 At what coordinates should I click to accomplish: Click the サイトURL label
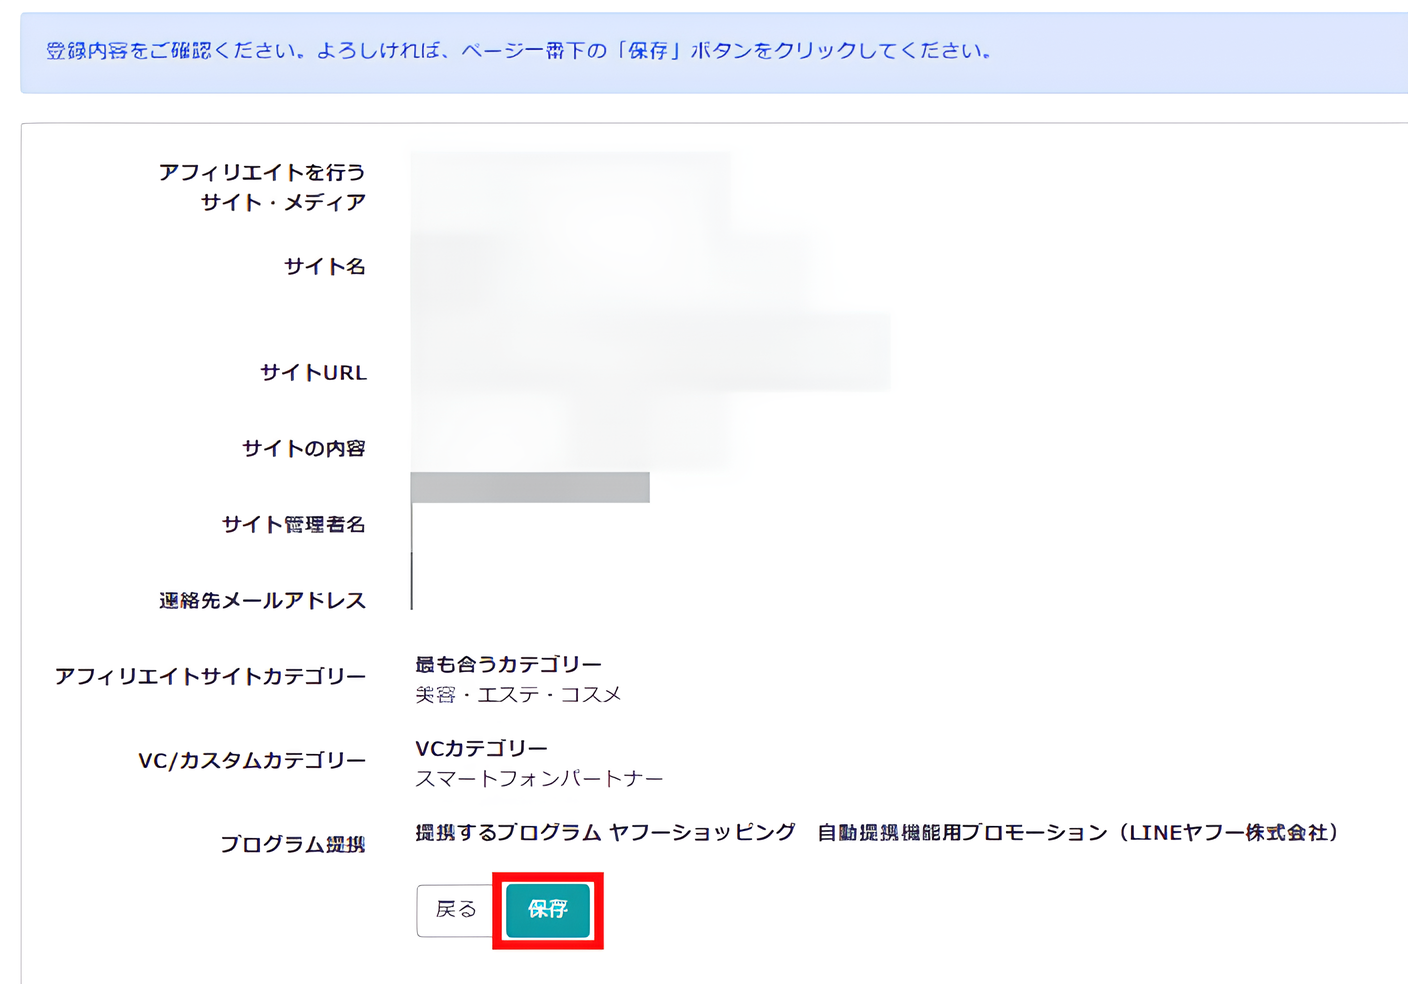(313, 373)
